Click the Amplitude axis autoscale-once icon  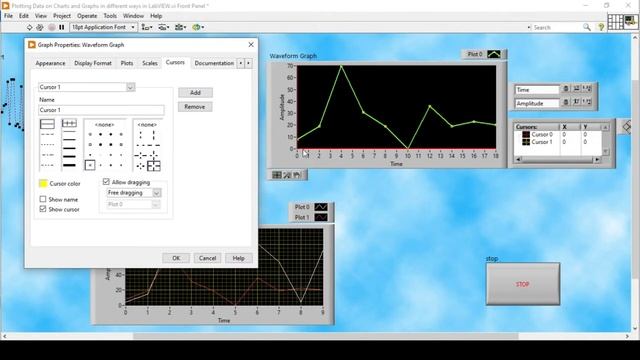(576, 102)
